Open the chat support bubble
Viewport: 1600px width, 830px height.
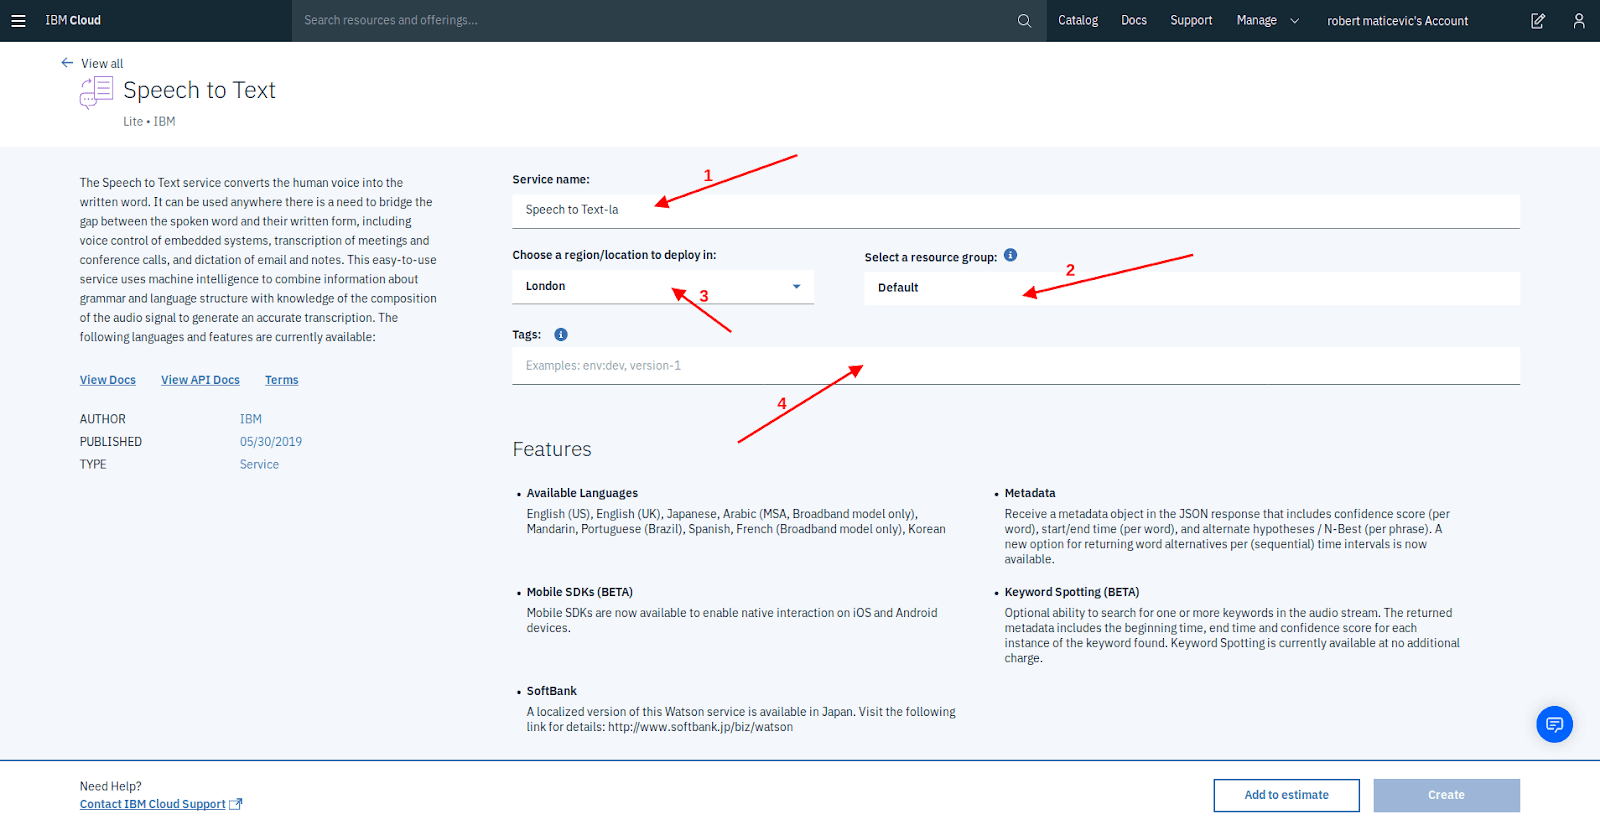pos(1554,724)
